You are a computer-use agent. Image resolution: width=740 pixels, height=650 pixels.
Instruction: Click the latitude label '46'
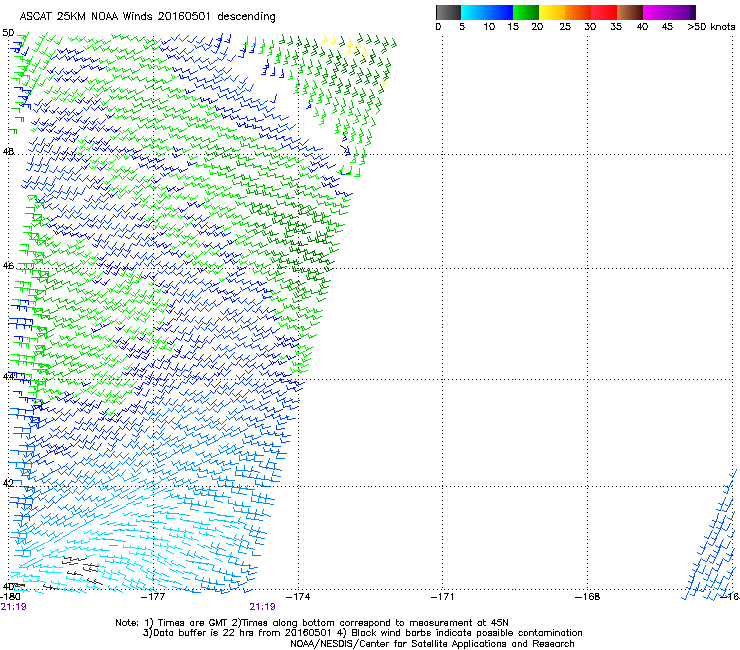(8, 266)
